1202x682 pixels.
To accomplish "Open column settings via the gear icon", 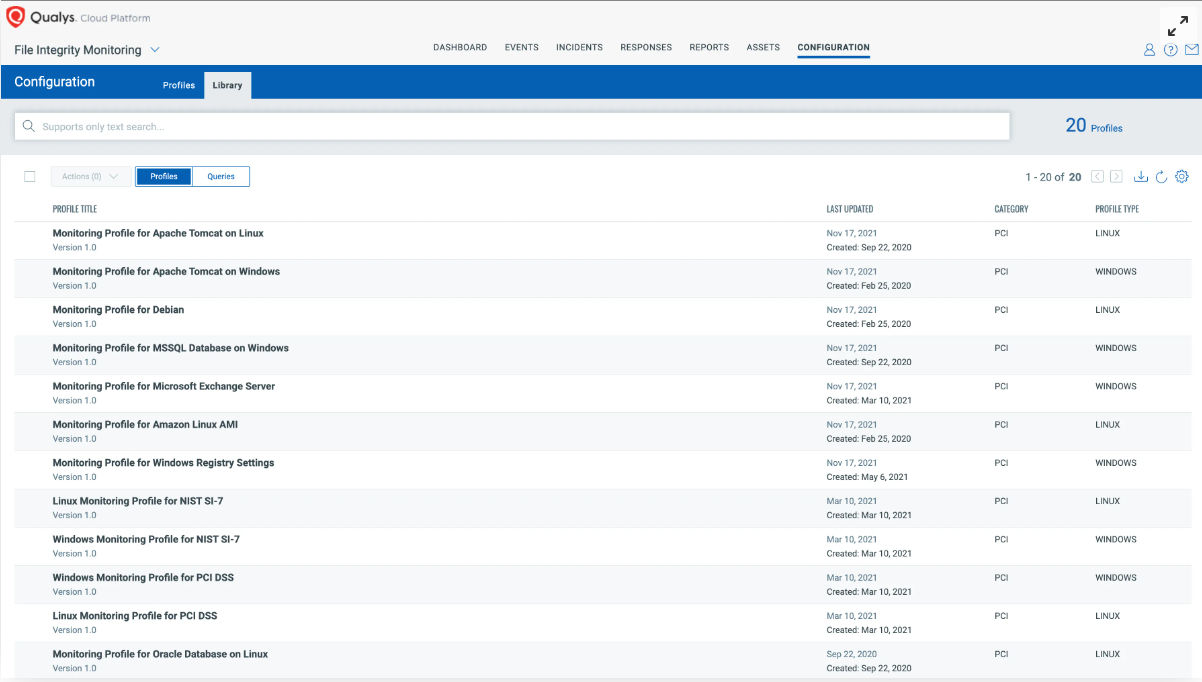I will point(1181,176).
